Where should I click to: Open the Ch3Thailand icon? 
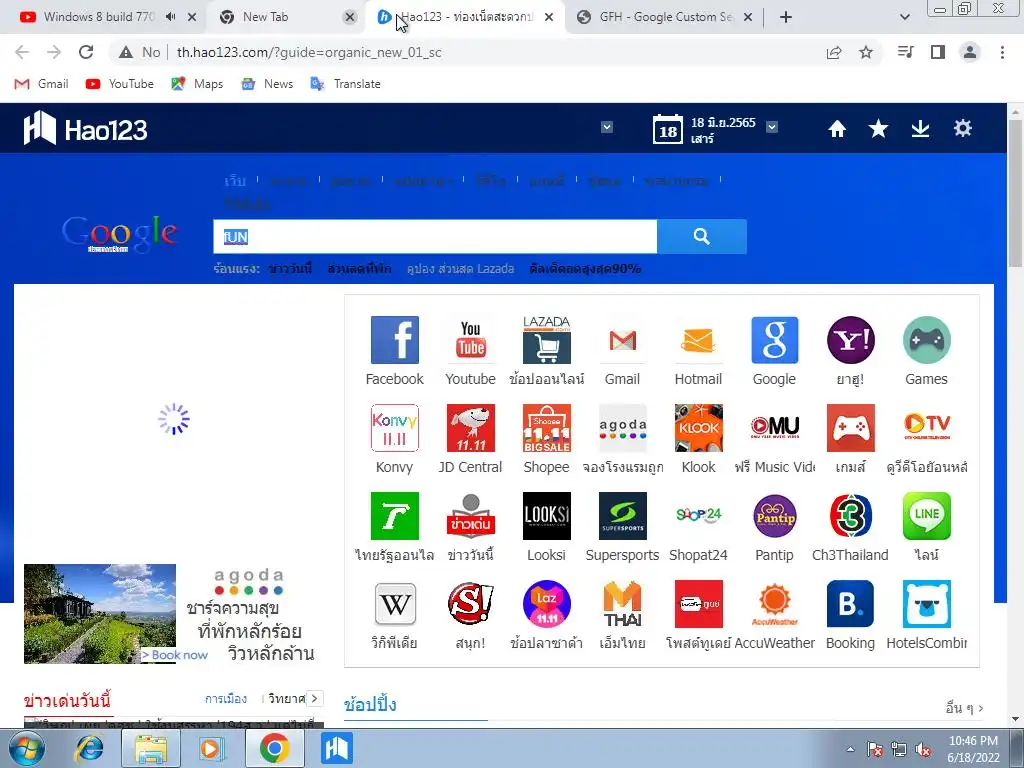click(x=850, y=516)
